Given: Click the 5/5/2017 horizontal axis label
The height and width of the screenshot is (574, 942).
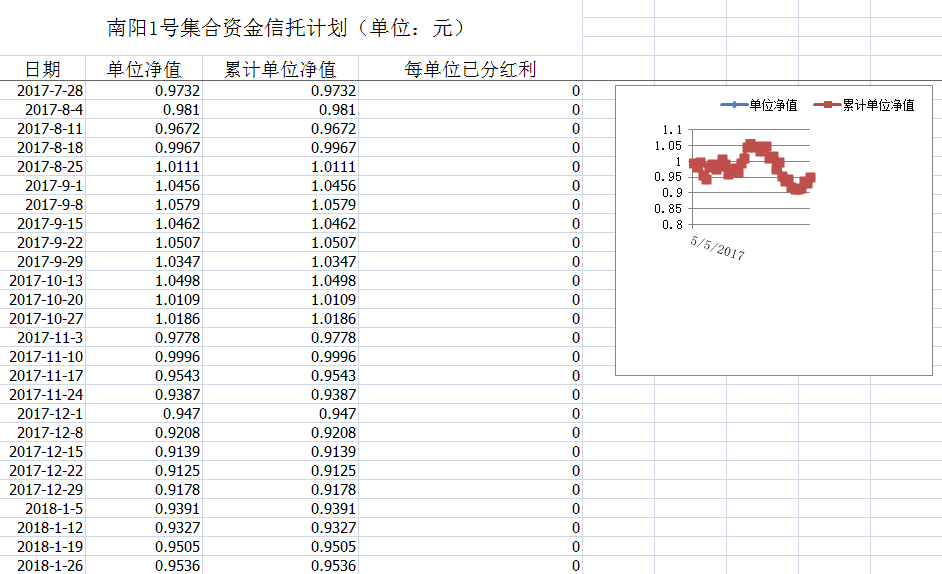Looking at the screenshot, I should pos(717,246).
